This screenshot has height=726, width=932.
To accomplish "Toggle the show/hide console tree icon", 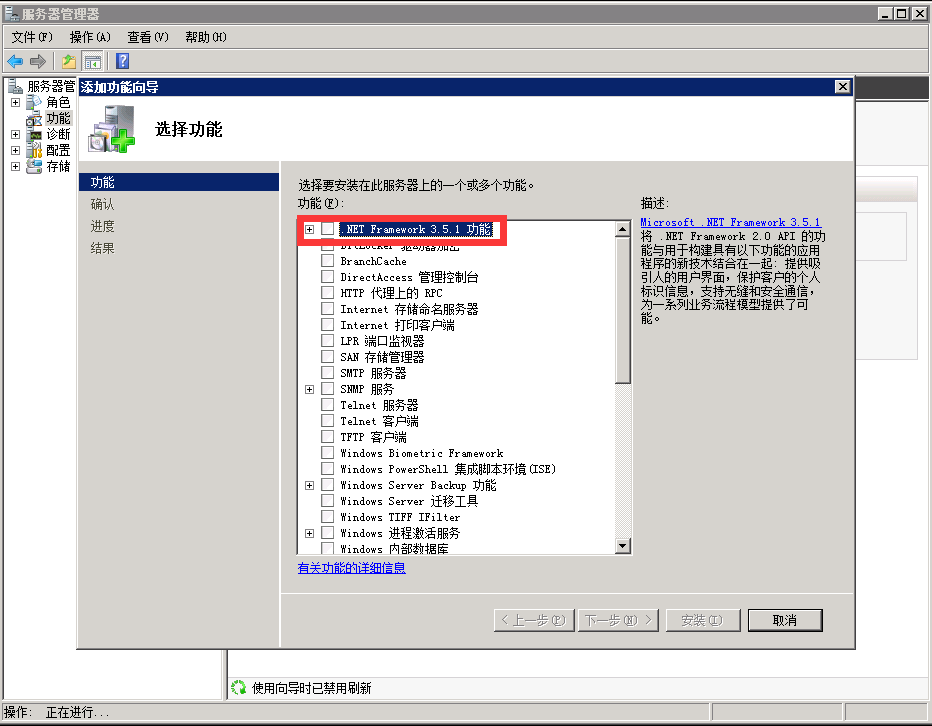I will click(x=92, y=61).
